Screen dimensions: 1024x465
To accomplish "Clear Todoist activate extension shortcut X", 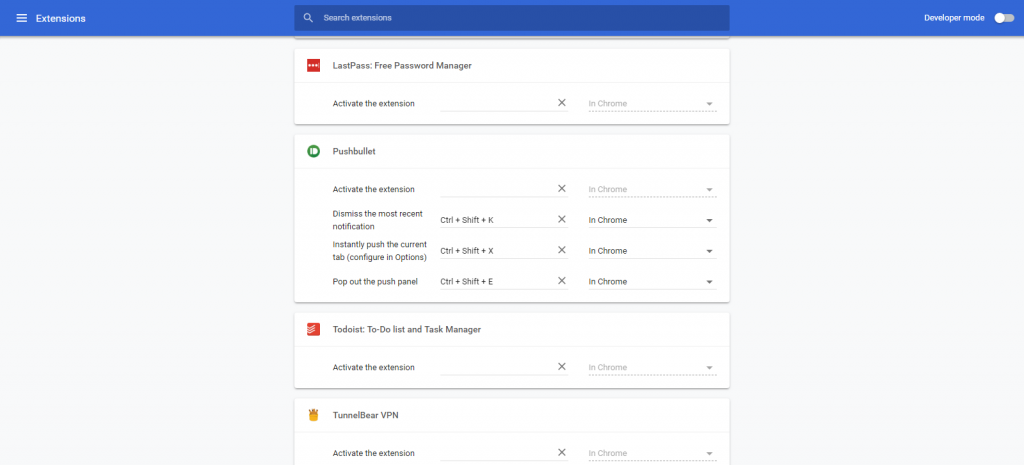I will pyautogui.click(x=562, y=366).
